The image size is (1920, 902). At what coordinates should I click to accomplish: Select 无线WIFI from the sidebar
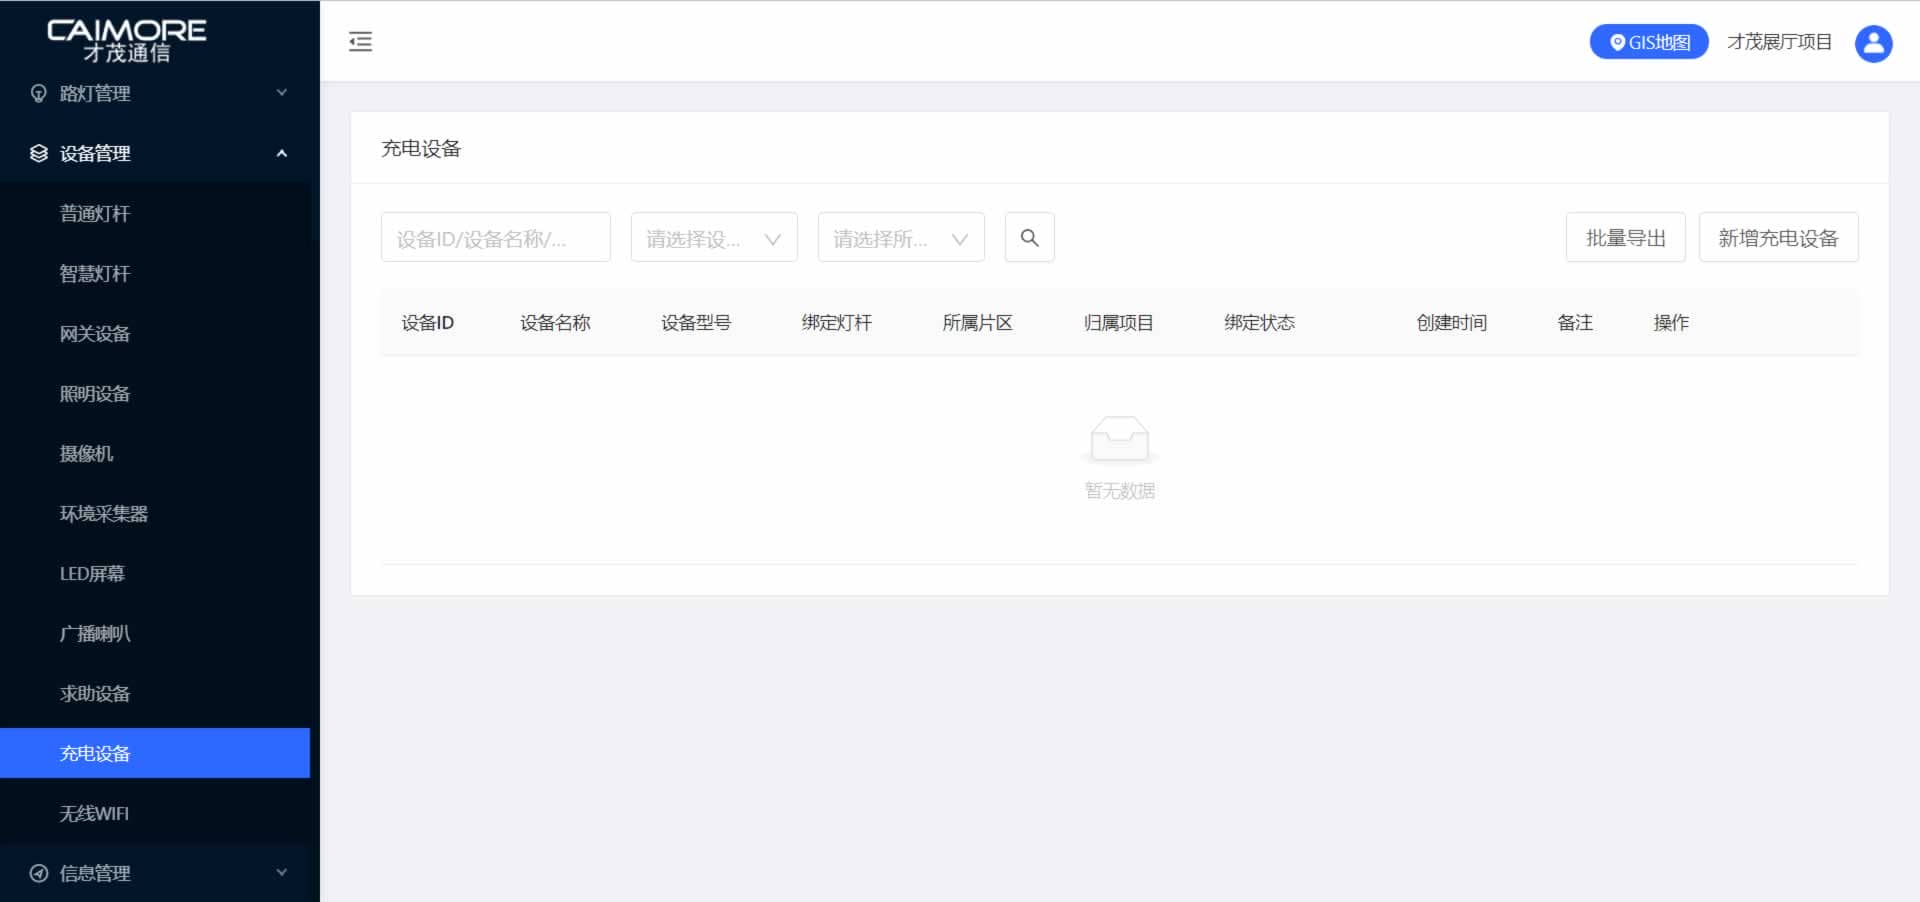coord(92,813)
